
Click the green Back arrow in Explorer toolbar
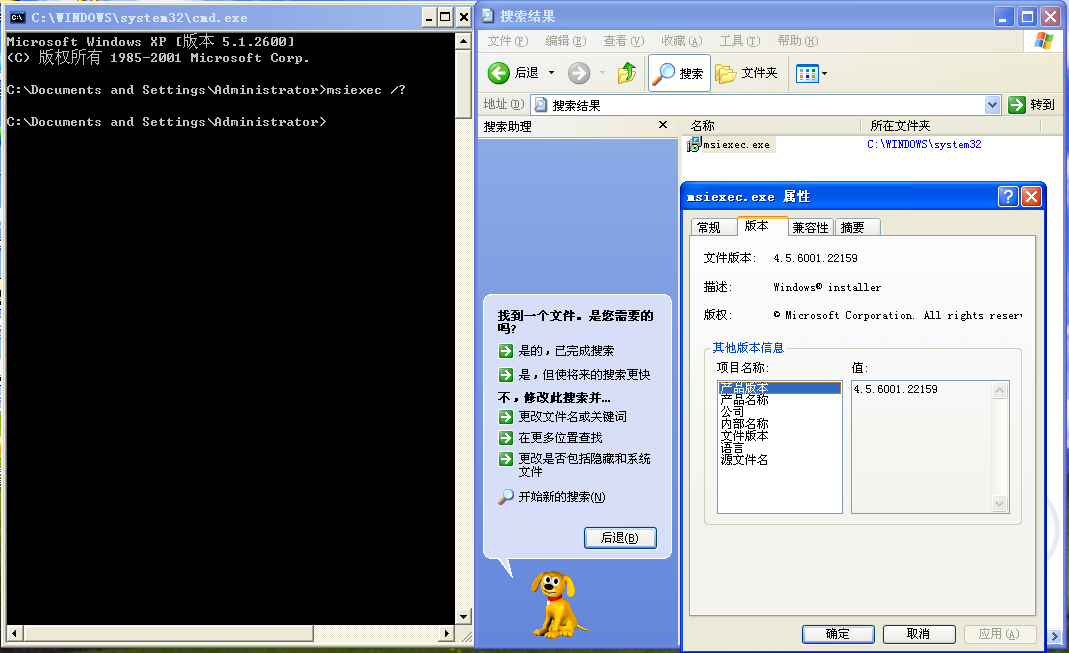(x=499, y=72)
